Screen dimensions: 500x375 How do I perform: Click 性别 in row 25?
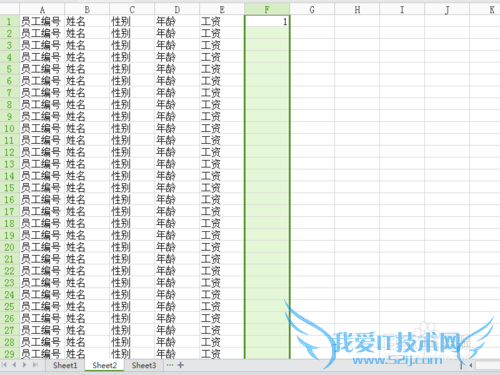tap(121, 306)
